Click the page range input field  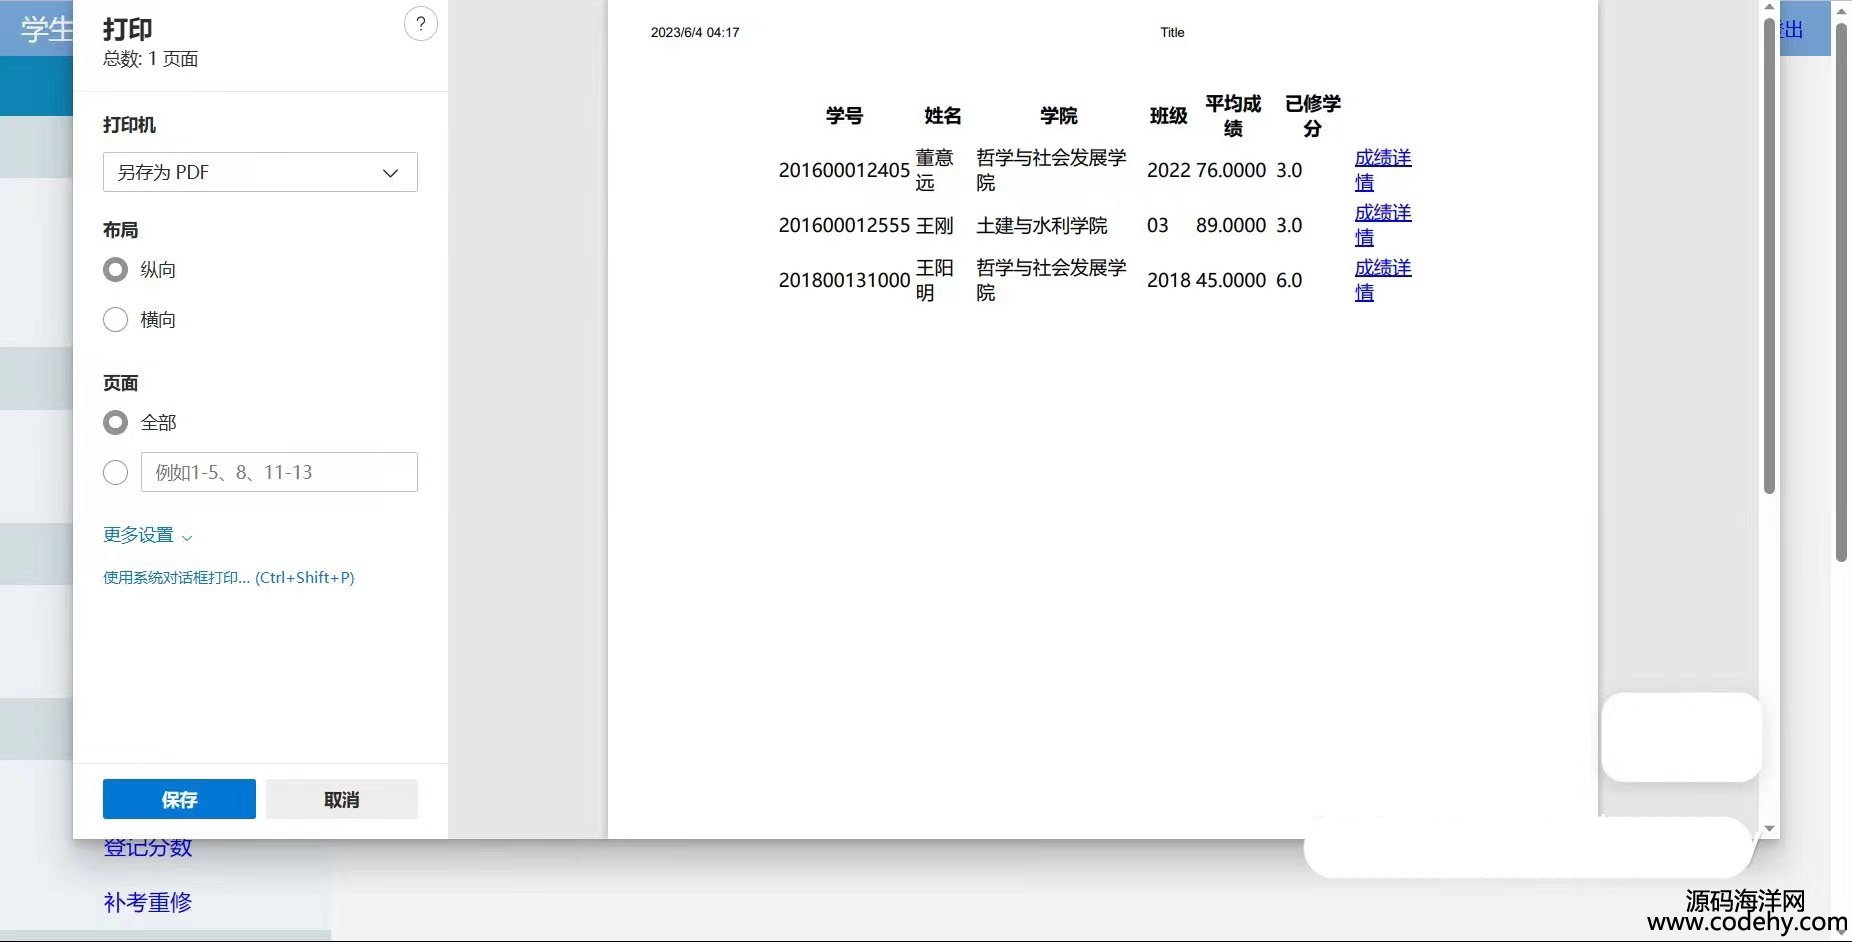pyautogui.click(x=279, y=473)
